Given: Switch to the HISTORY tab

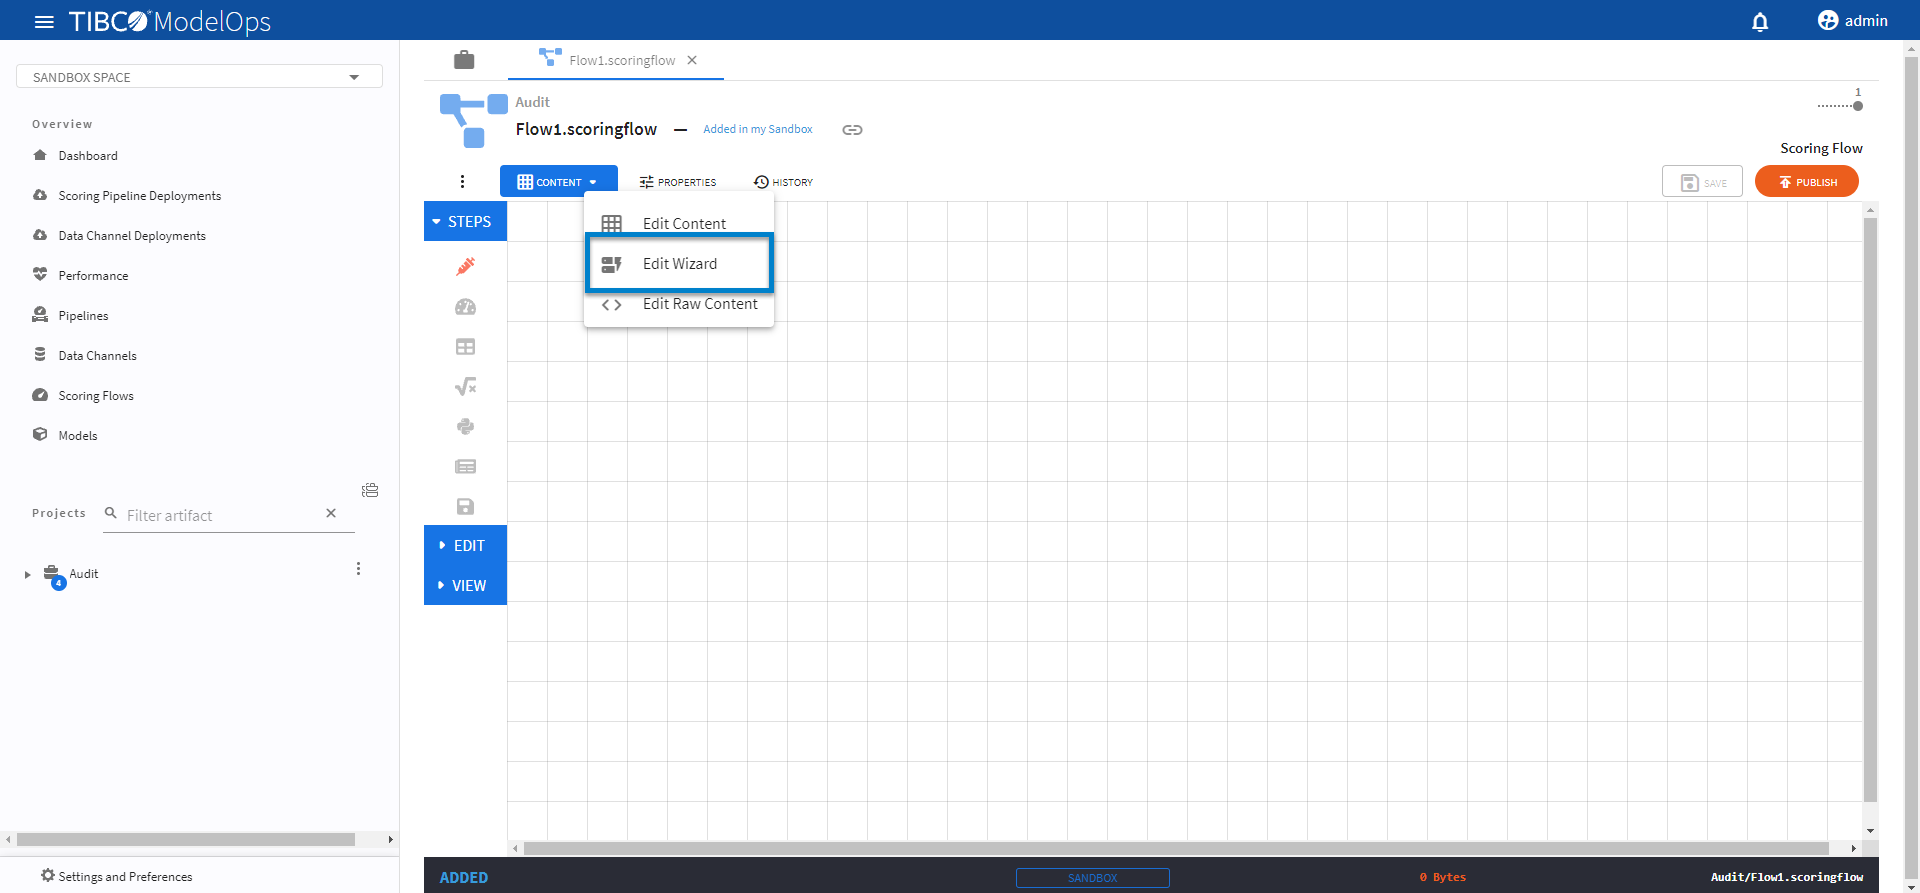Looking at the screenshot, I should [783, 182].
